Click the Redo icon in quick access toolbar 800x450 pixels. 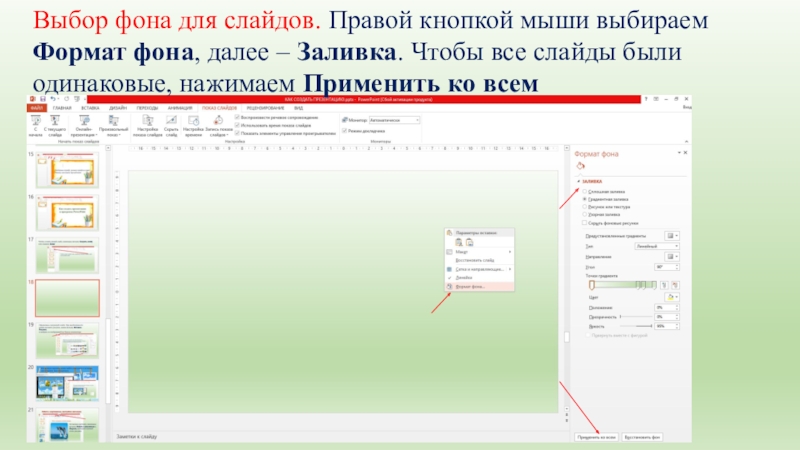point(66,99)
